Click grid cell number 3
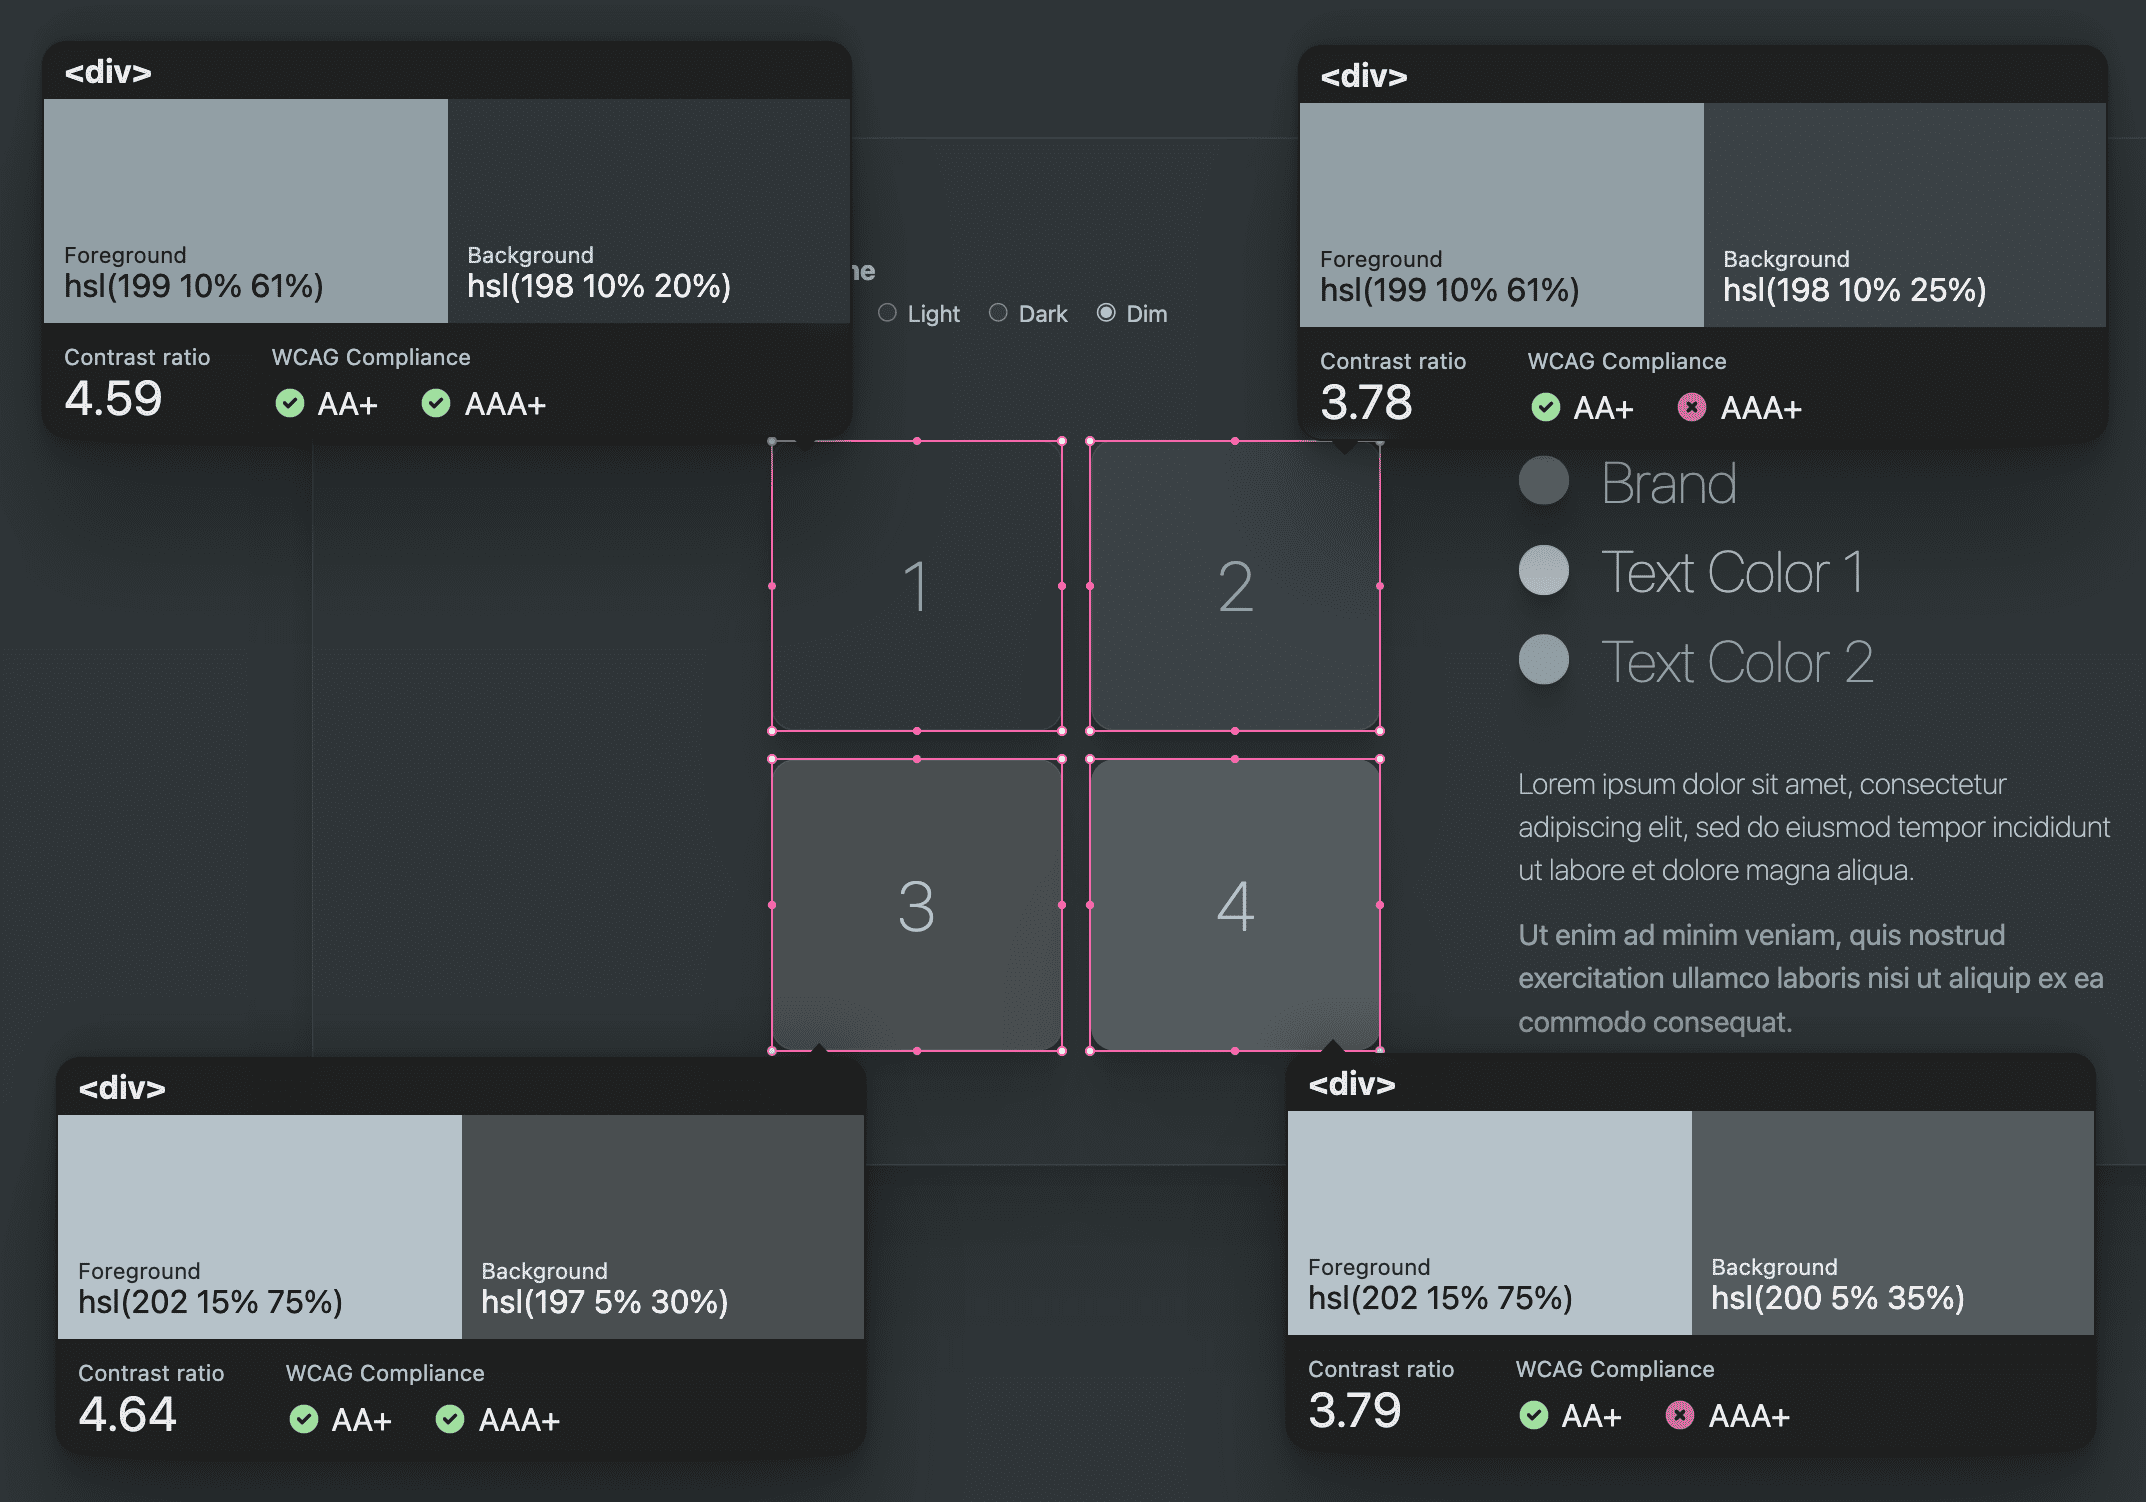The height and width of the screenshot is (1502, 2146). [916, 903]
